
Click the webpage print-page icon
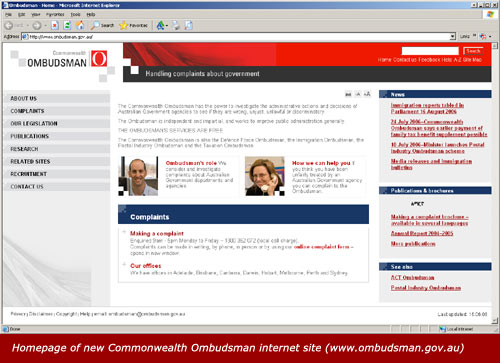coord(348,94)
